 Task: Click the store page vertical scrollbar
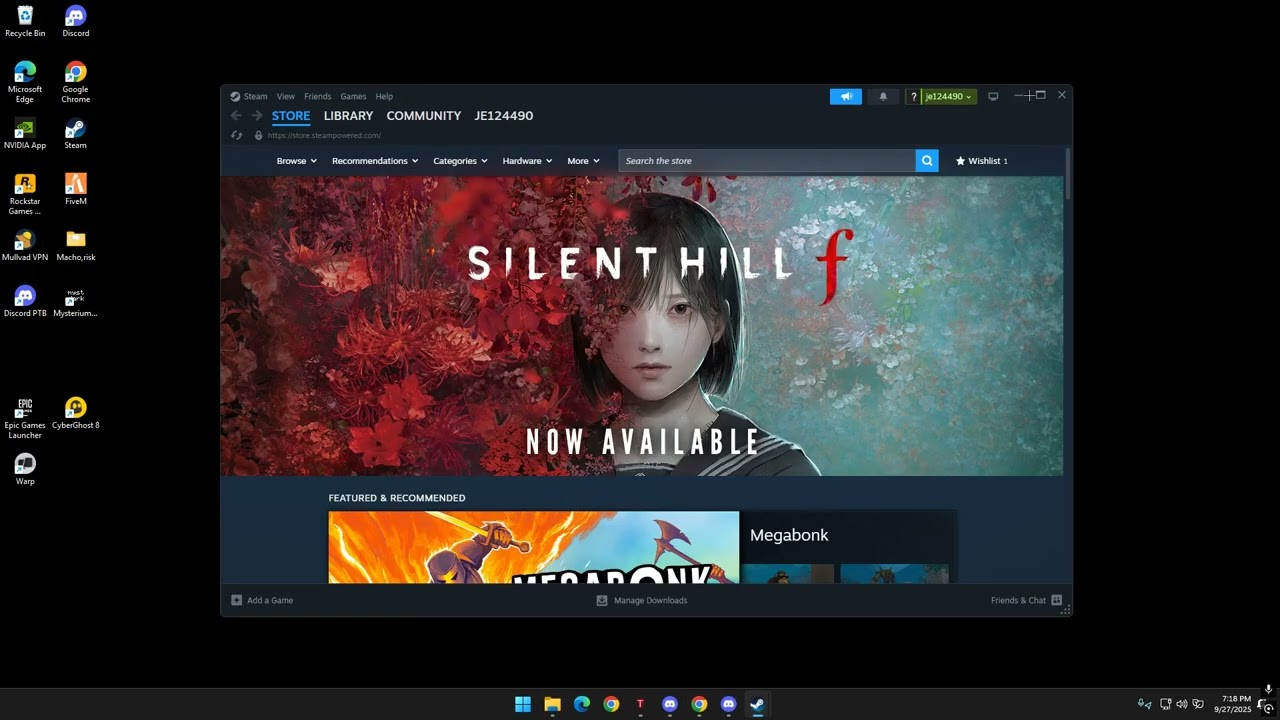(x=1068, y=173)
